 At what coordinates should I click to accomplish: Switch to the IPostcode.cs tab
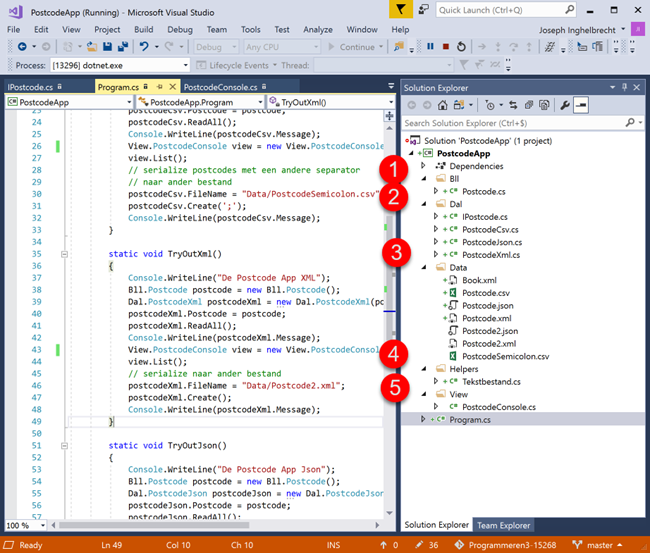pyautogui.click(x=30, y=87)
